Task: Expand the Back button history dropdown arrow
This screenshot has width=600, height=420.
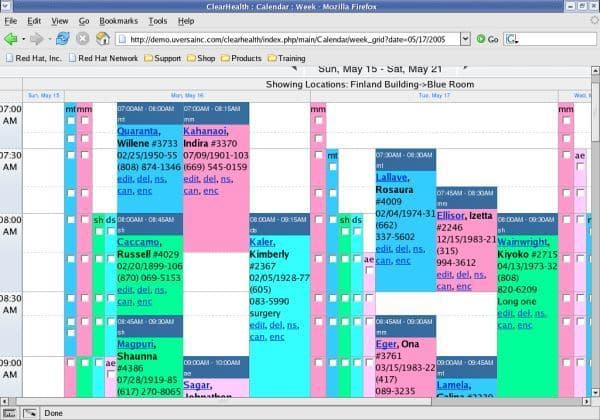Action: [24, 39]
